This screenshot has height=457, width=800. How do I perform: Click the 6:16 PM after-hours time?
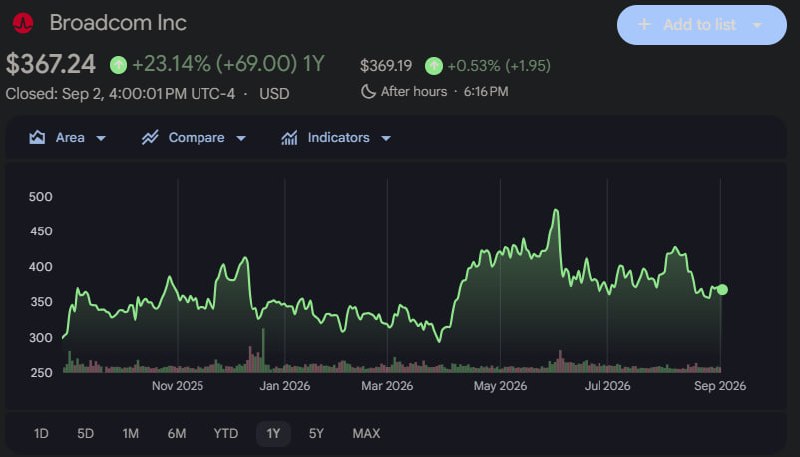[x=486, y=92]
